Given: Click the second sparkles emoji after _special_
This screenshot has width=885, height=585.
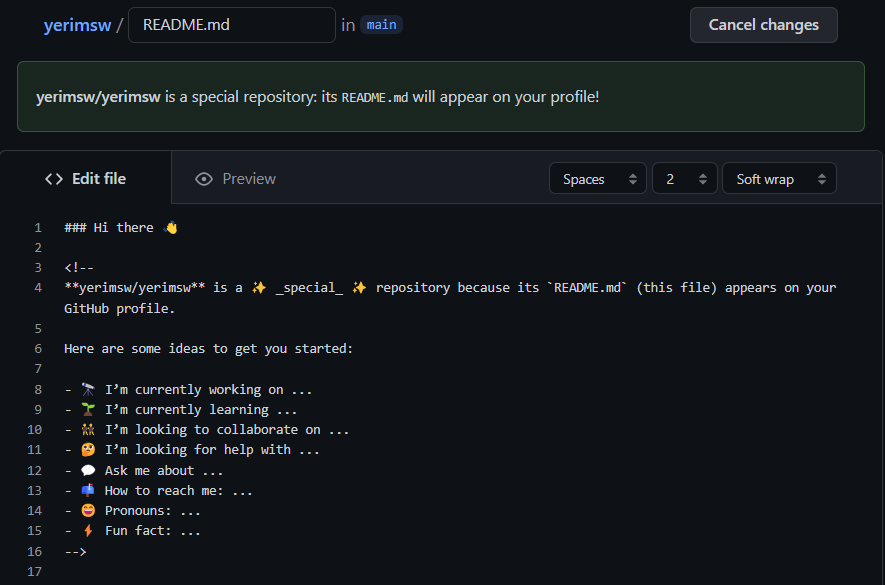Looking at the screenshot, I should tap(359, 288).
